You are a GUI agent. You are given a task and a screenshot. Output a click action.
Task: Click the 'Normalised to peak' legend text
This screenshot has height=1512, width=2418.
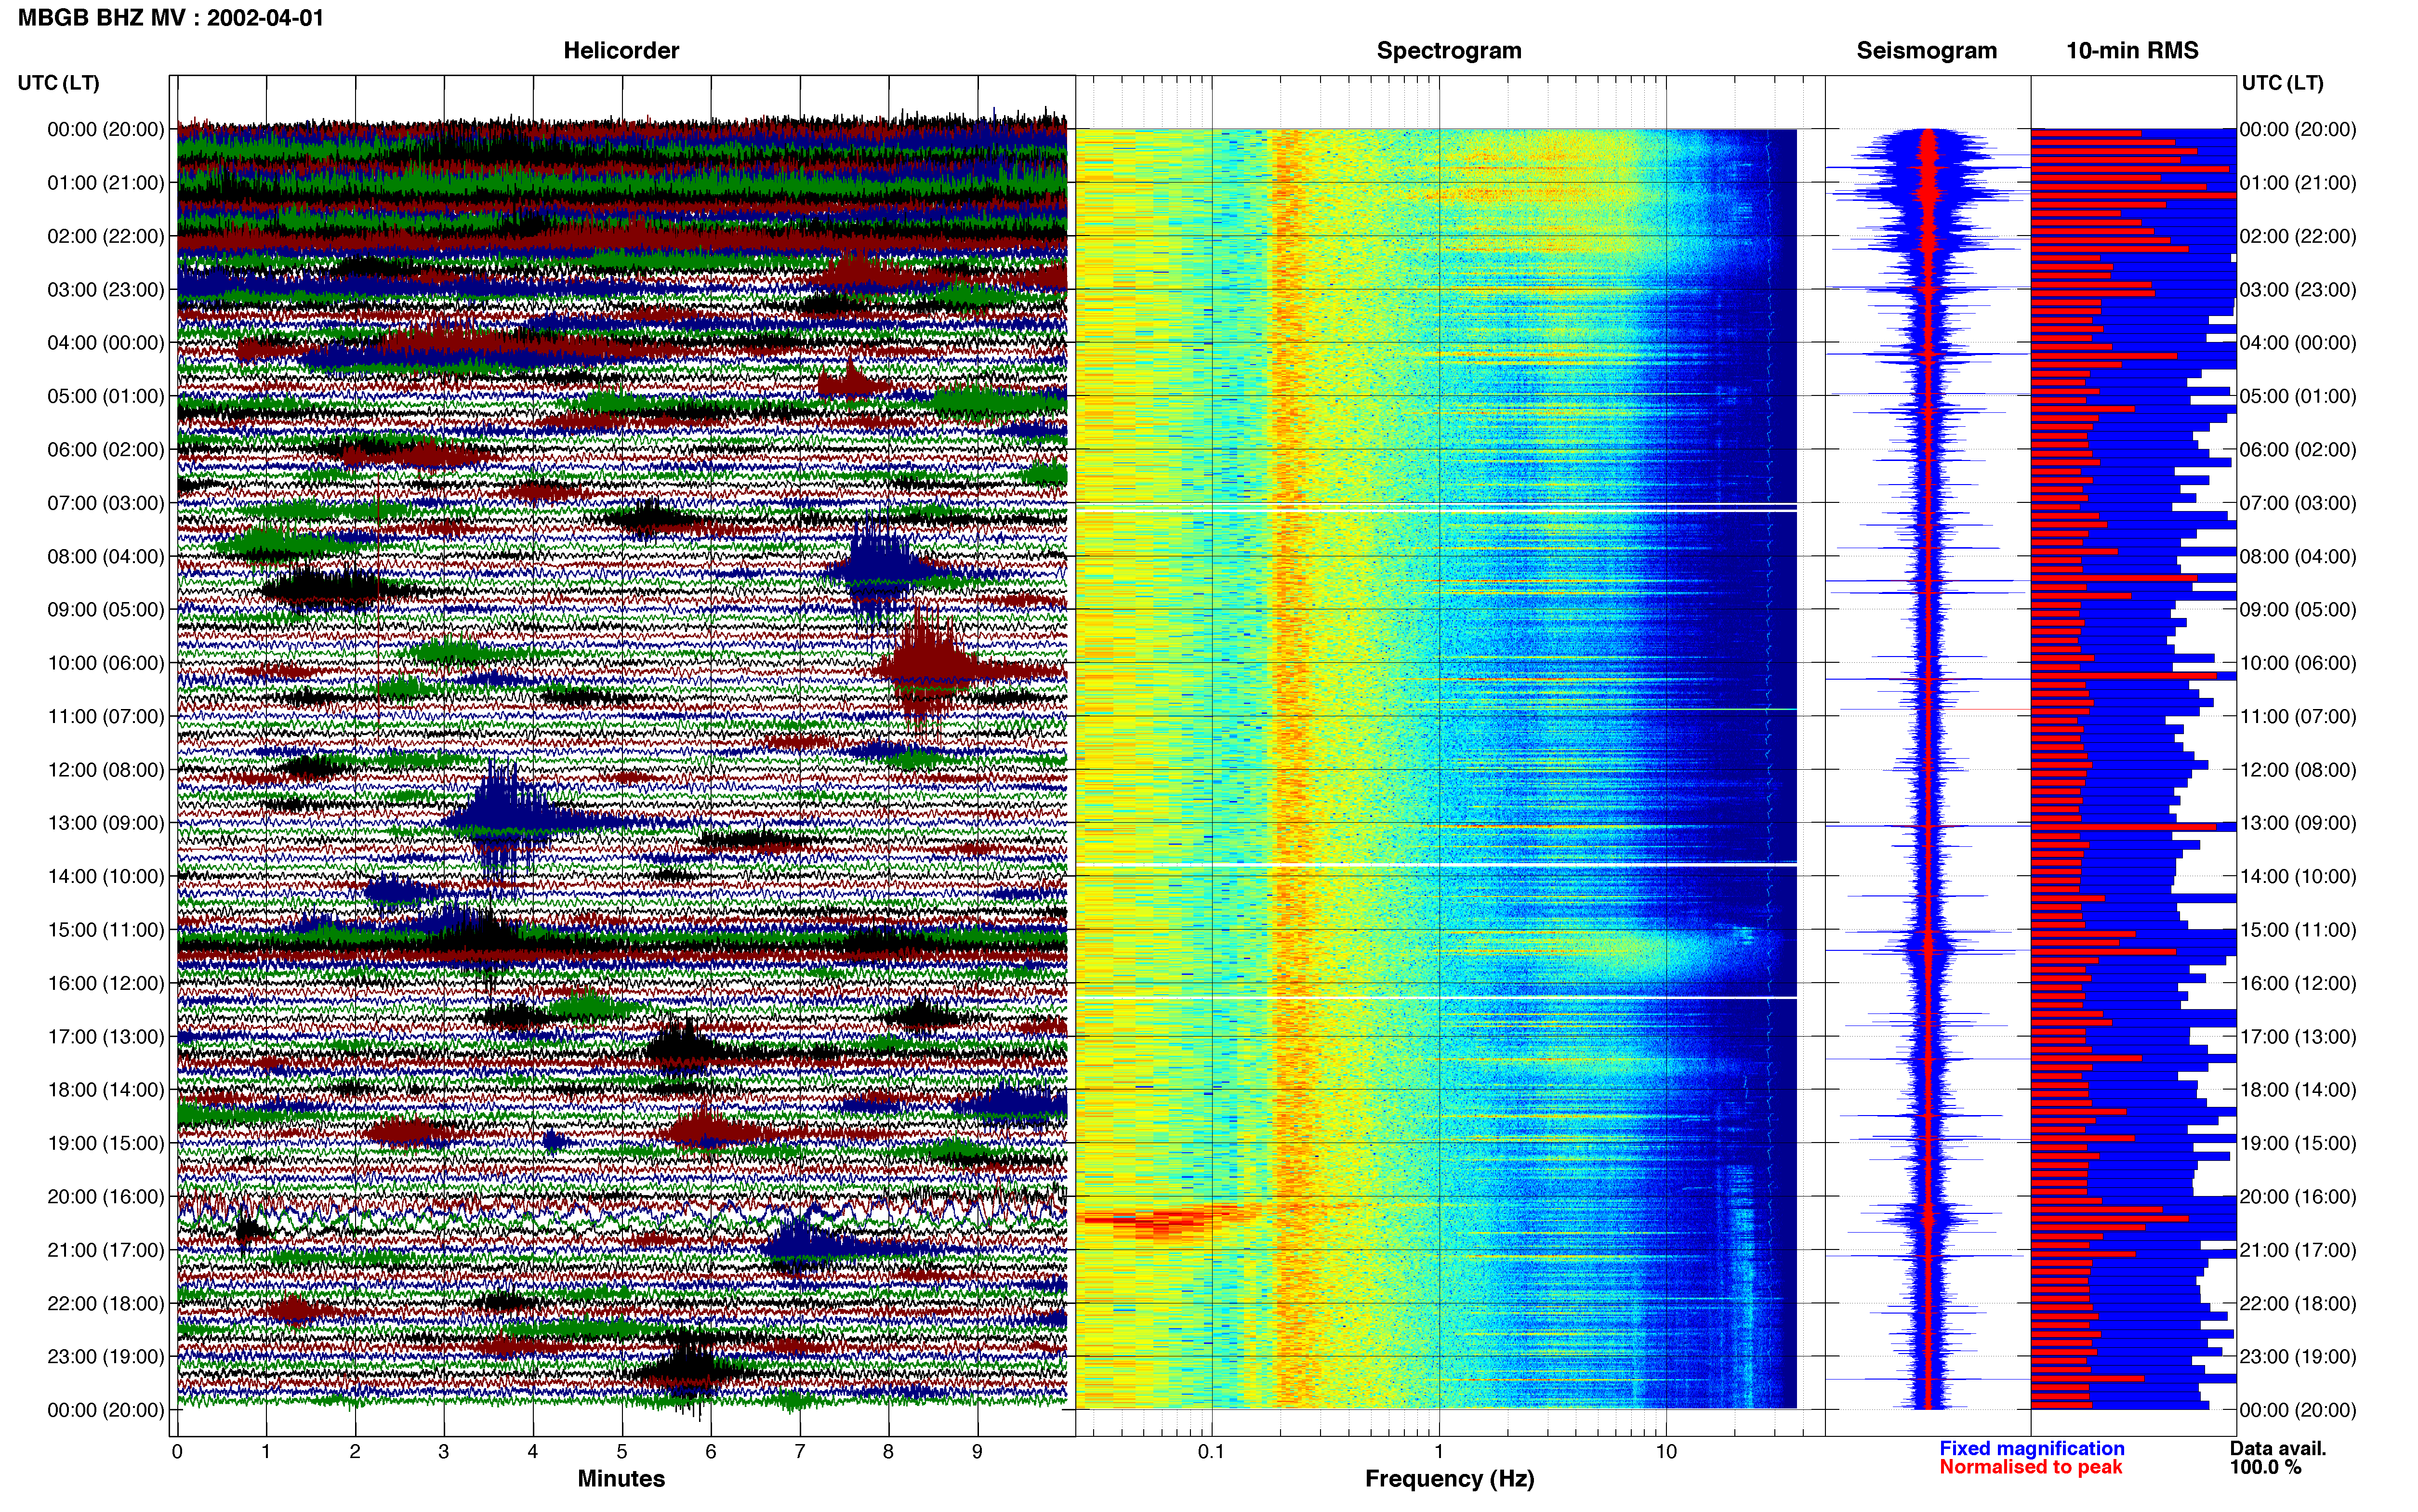[x=2030, y=1468]
